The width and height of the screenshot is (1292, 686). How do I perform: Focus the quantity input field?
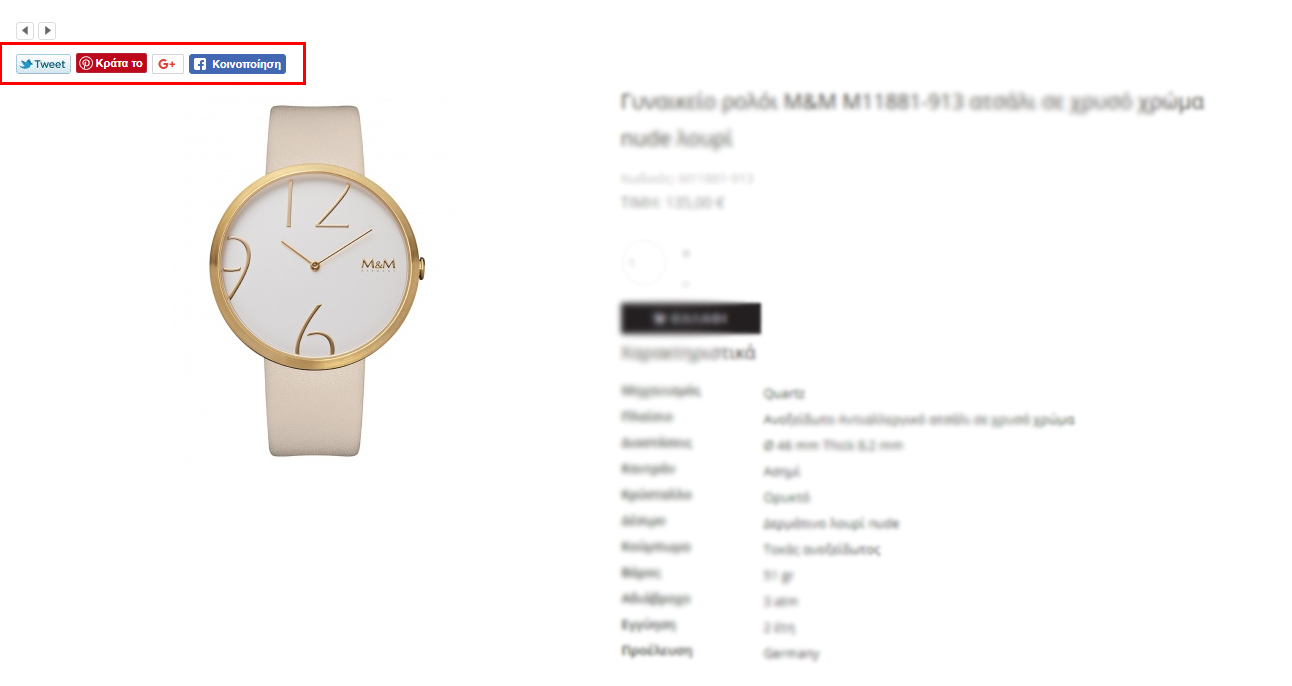point(643,263)
